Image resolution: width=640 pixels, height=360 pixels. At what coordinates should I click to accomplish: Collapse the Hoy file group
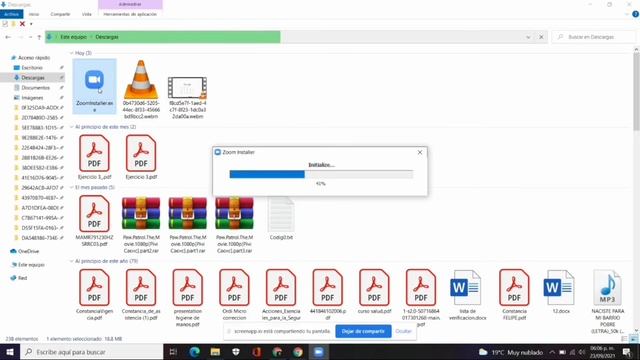[72, 53]
